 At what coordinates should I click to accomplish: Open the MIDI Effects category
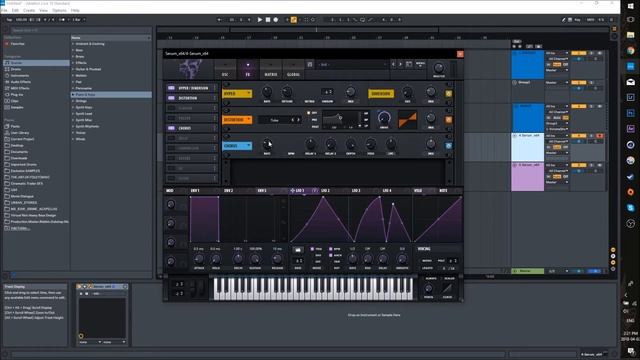20,88
